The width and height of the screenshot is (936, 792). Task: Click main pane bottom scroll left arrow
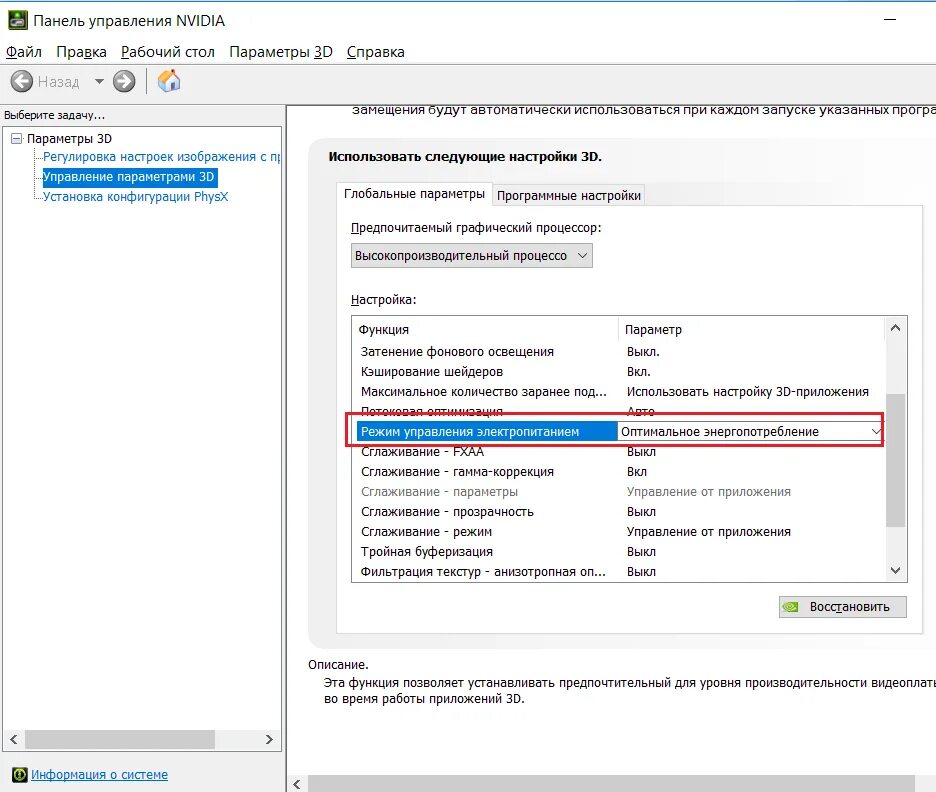click(x=297, y=784)
